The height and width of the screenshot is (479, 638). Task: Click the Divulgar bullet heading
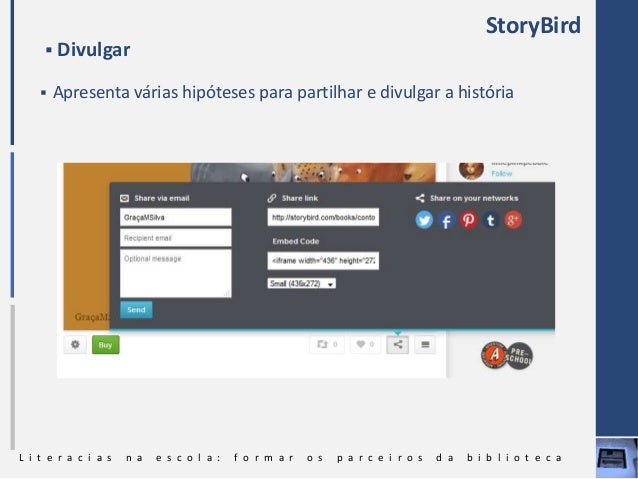click(94, 50)
